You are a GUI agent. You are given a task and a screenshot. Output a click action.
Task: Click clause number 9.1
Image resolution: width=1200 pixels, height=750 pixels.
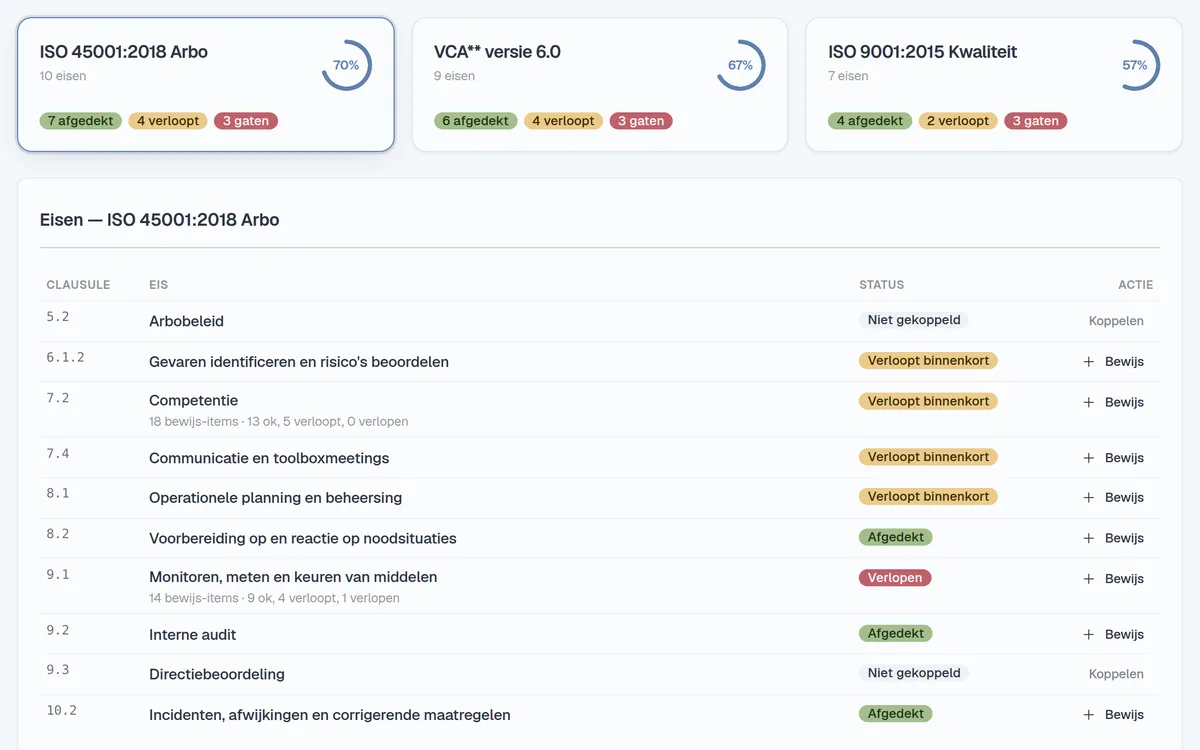(x=58, y=574)
